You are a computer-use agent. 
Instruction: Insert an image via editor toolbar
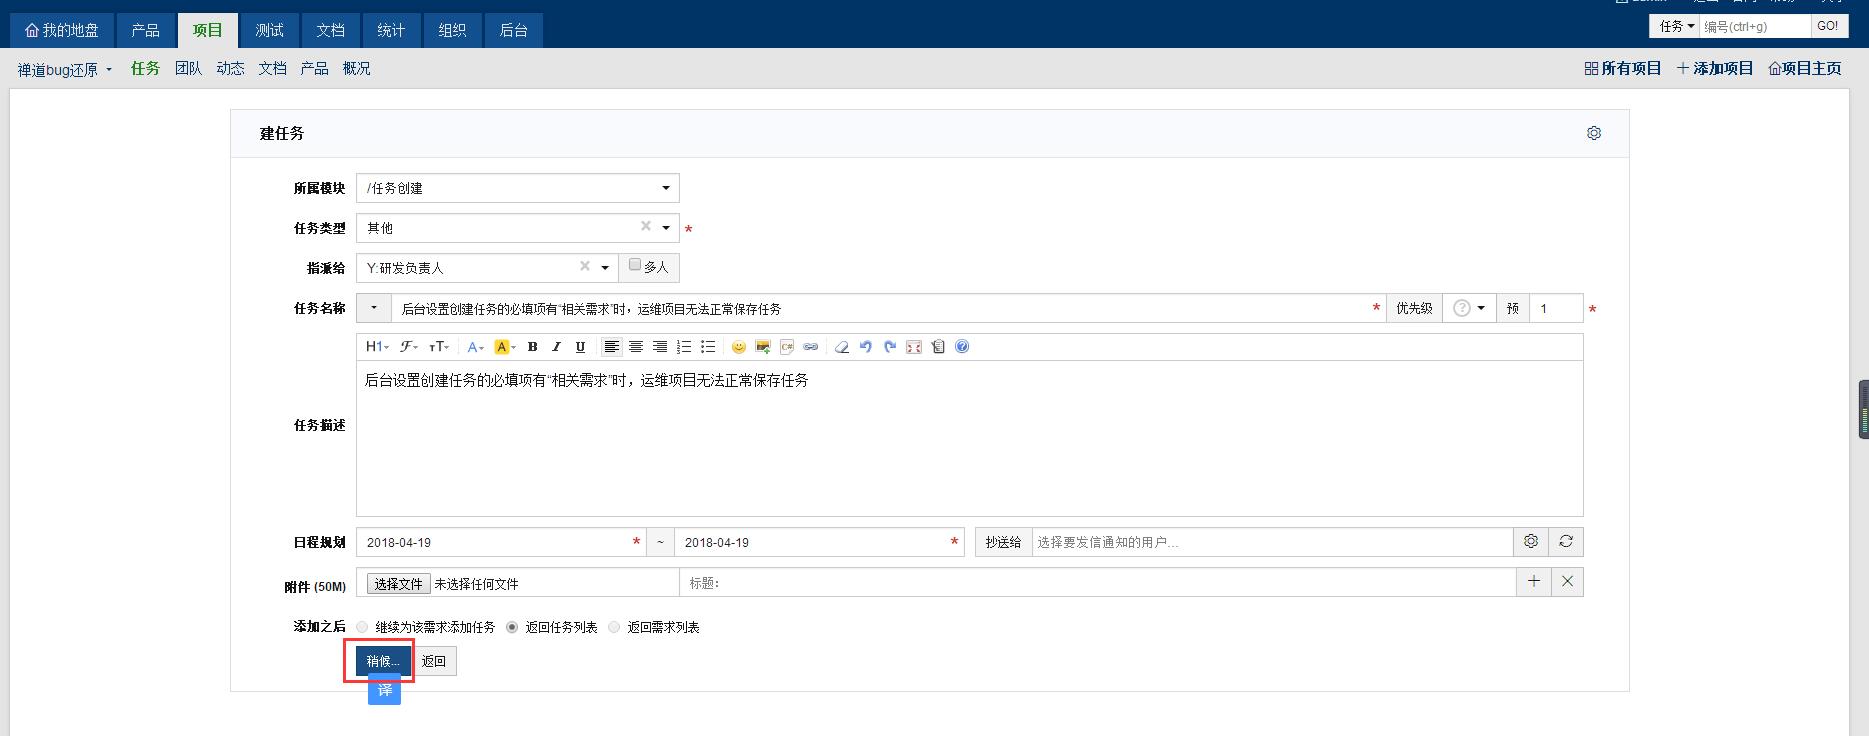pyautogui.click(x=763, y=347)
